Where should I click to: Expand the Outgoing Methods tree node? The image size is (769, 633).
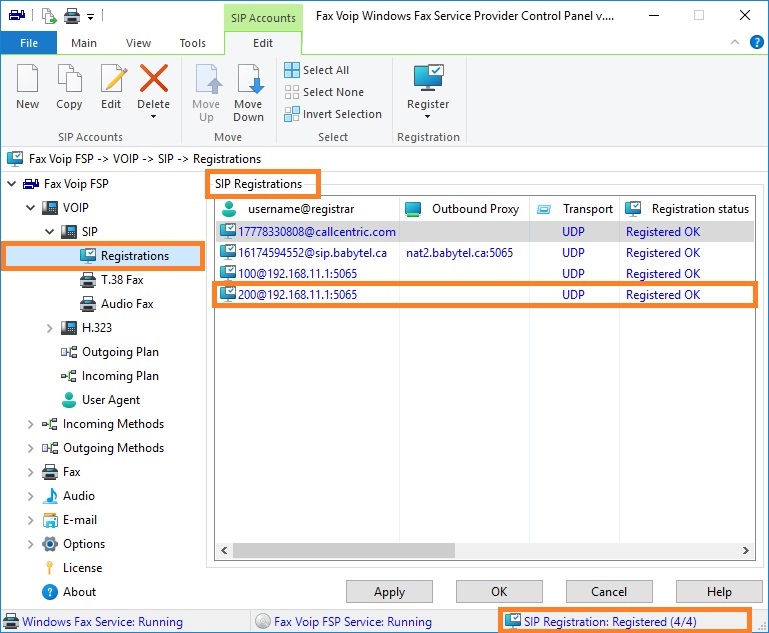(30, 448)
